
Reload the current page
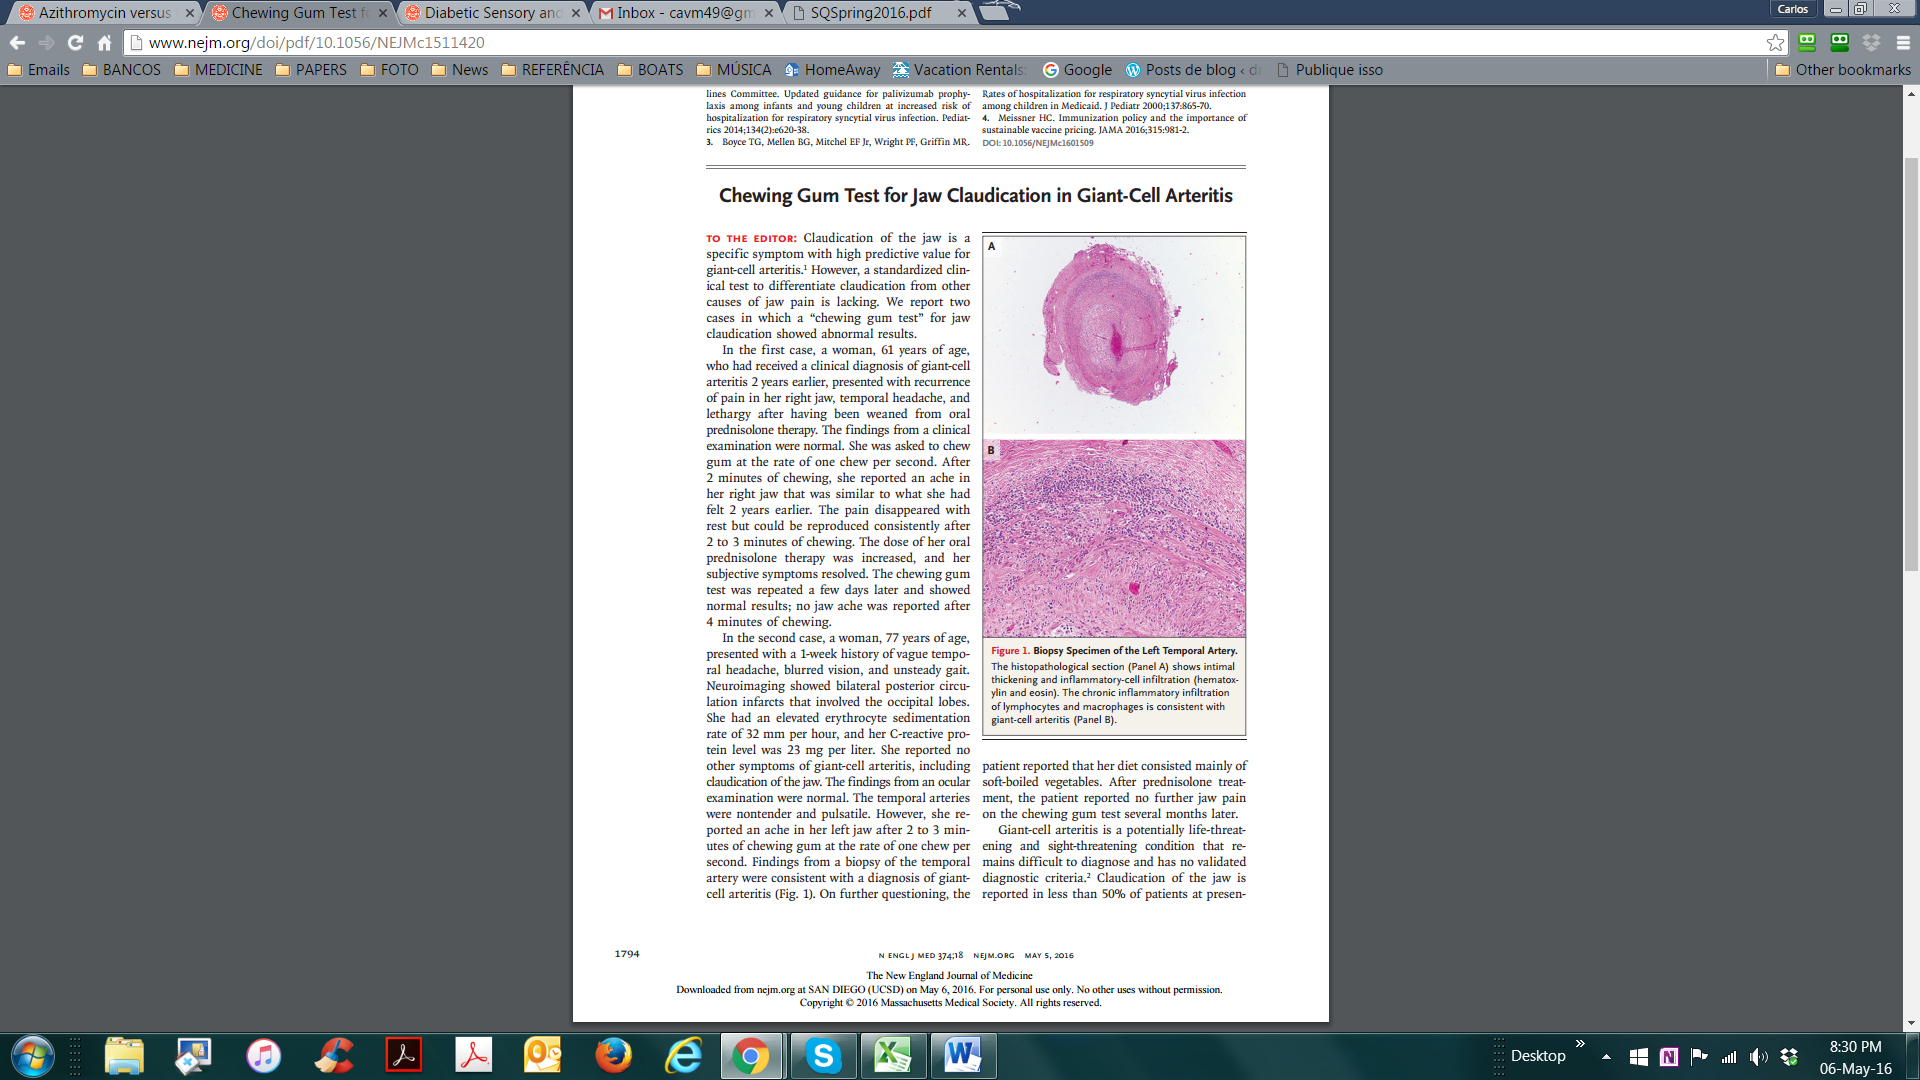[75, 42]
